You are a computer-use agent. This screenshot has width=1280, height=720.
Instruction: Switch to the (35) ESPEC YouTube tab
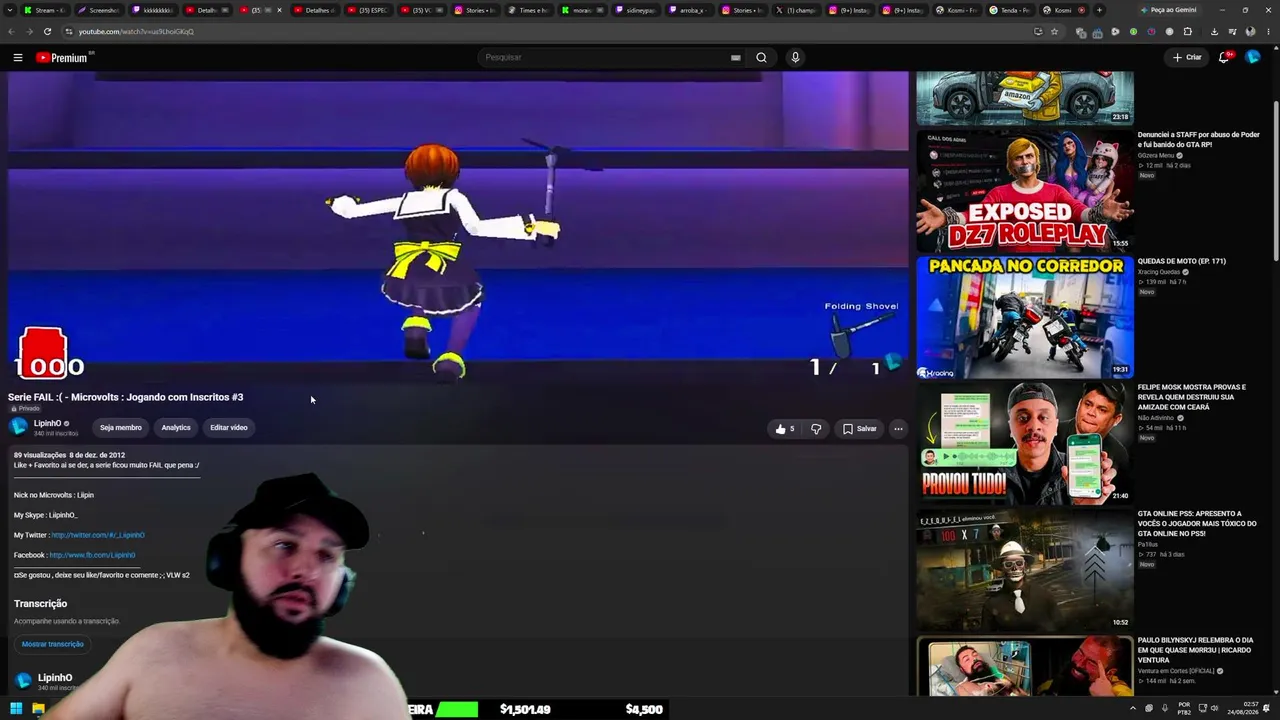tap(368, 10)
